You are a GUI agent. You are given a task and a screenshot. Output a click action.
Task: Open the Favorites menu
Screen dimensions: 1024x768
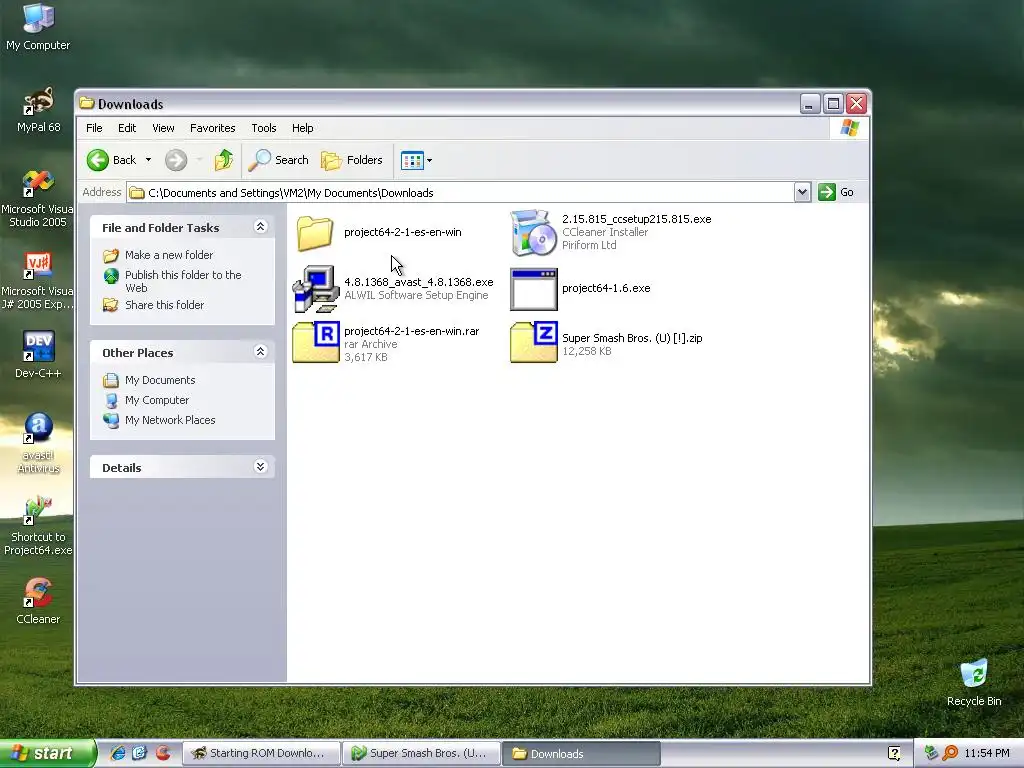pos(212,128)
